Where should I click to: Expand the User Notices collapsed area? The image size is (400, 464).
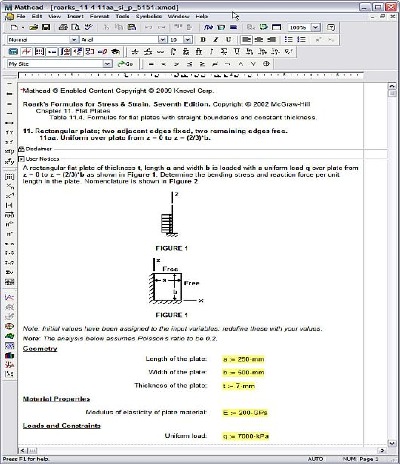coord(21,159)
